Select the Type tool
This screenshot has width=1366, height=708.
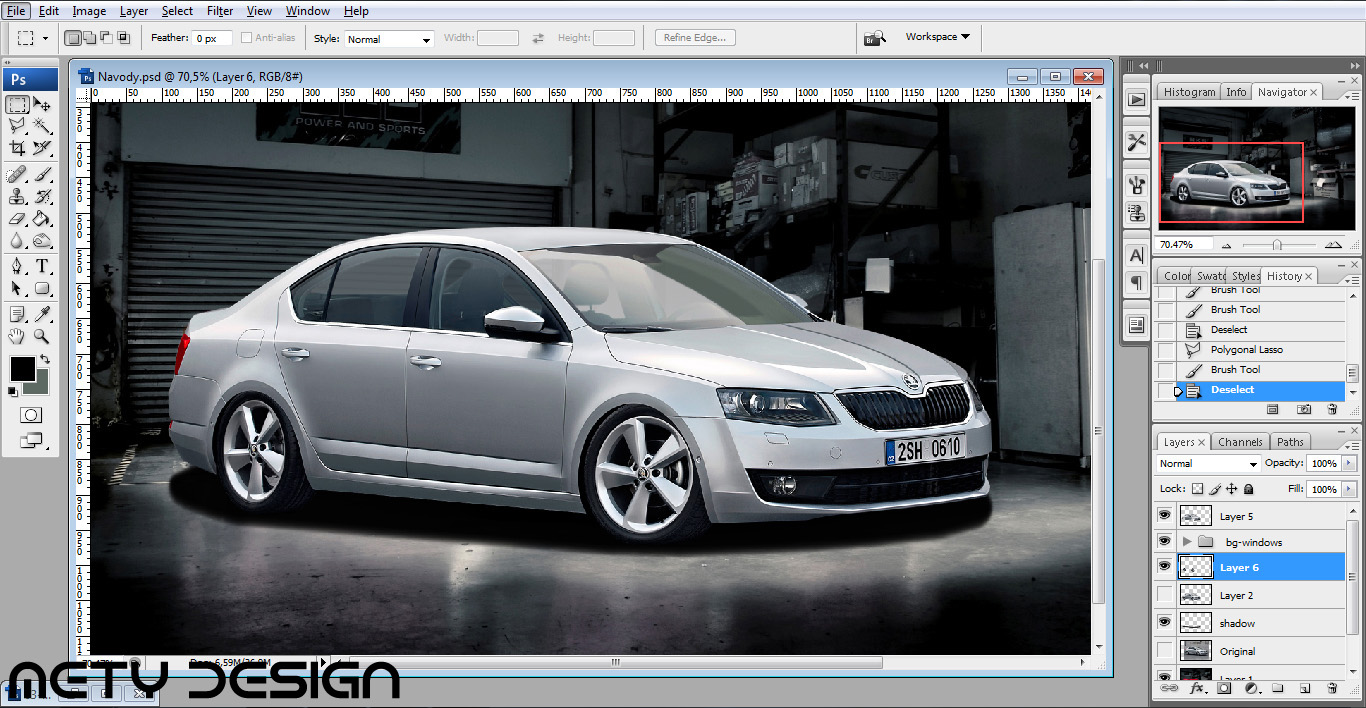click(42, 267)
